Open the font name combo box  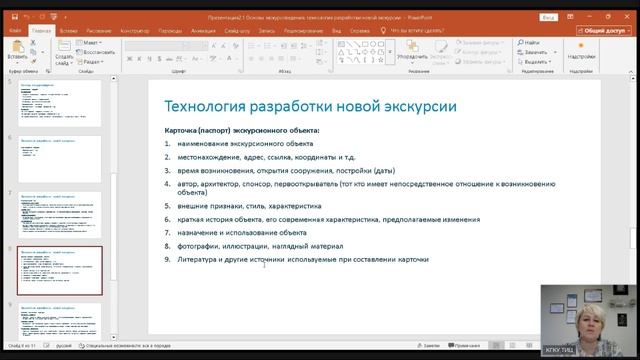(155, 46)
